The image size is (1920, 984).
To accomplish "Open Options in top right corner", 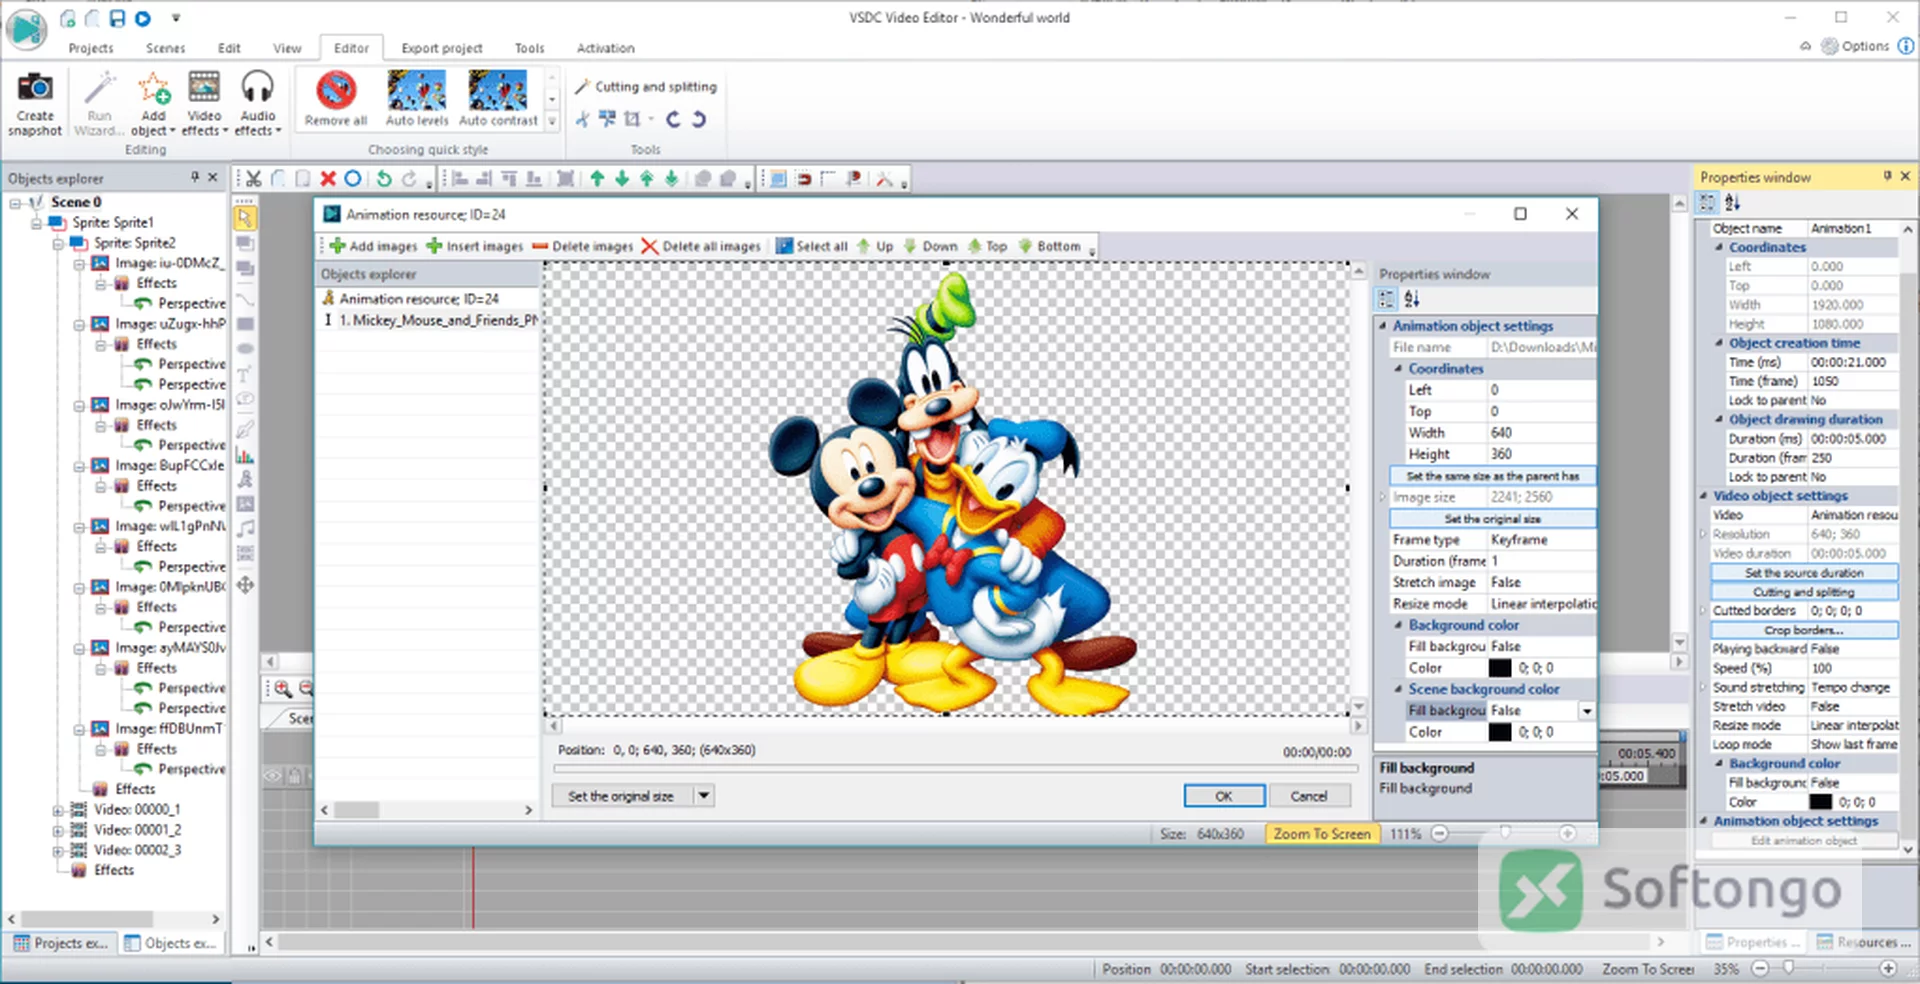I will [x=1855, y=46].
